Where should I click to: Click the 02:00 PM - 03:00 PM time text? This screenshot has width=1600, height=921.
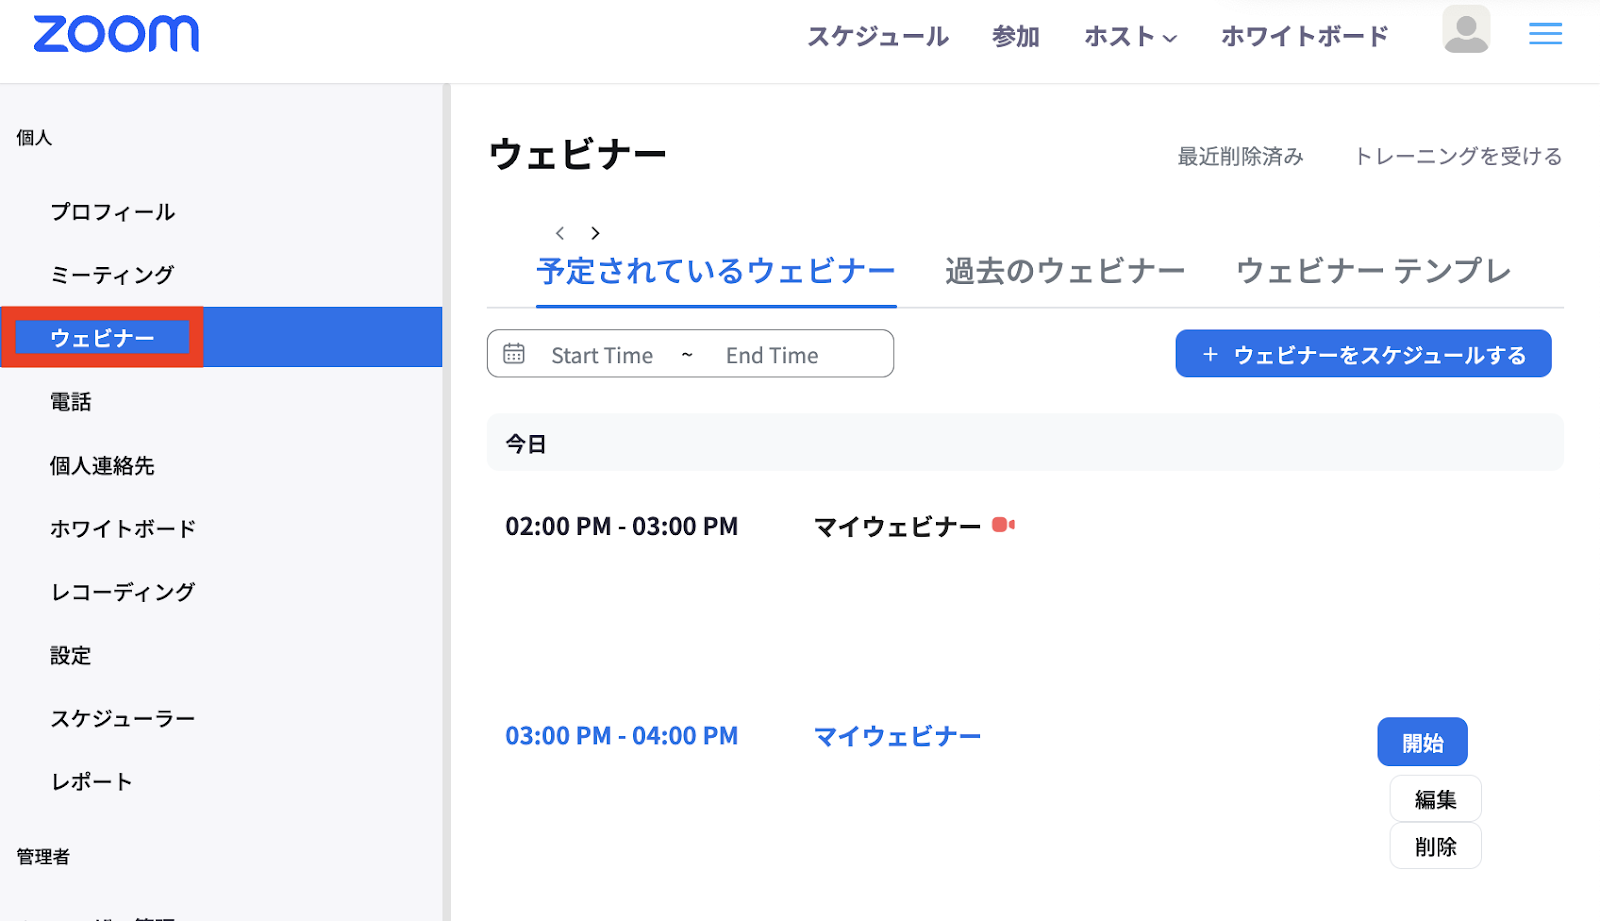pos(621,526)
